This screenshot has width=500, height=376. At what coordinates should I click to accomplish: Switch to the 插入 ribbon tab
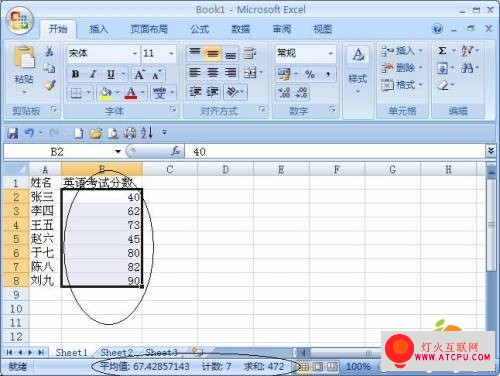click(99, 29)
